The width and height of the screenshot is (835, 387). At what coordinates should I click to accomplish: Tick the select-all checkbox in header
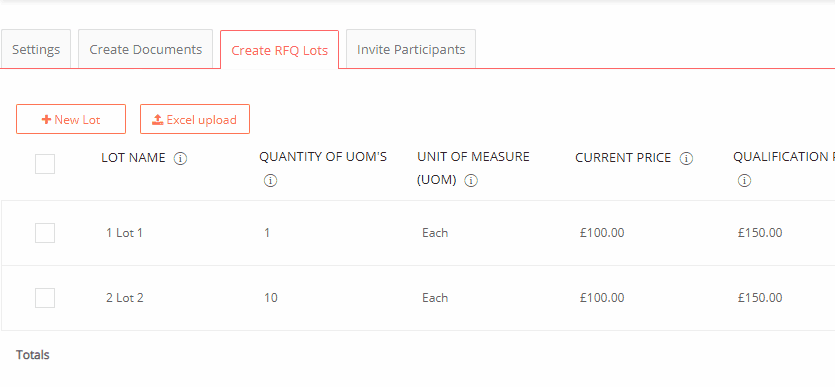click(45, 164)
